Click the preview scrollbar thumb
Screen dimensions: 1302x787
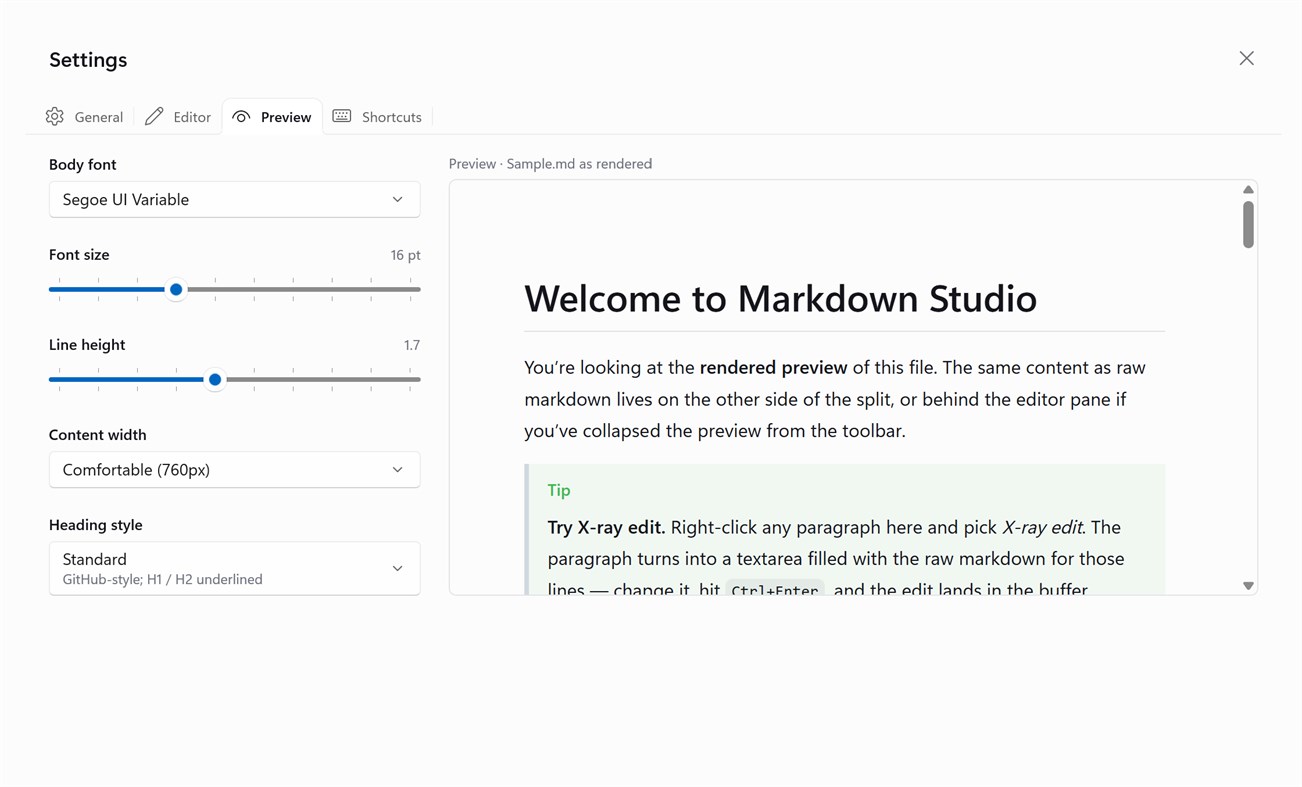click(1248, 224)
